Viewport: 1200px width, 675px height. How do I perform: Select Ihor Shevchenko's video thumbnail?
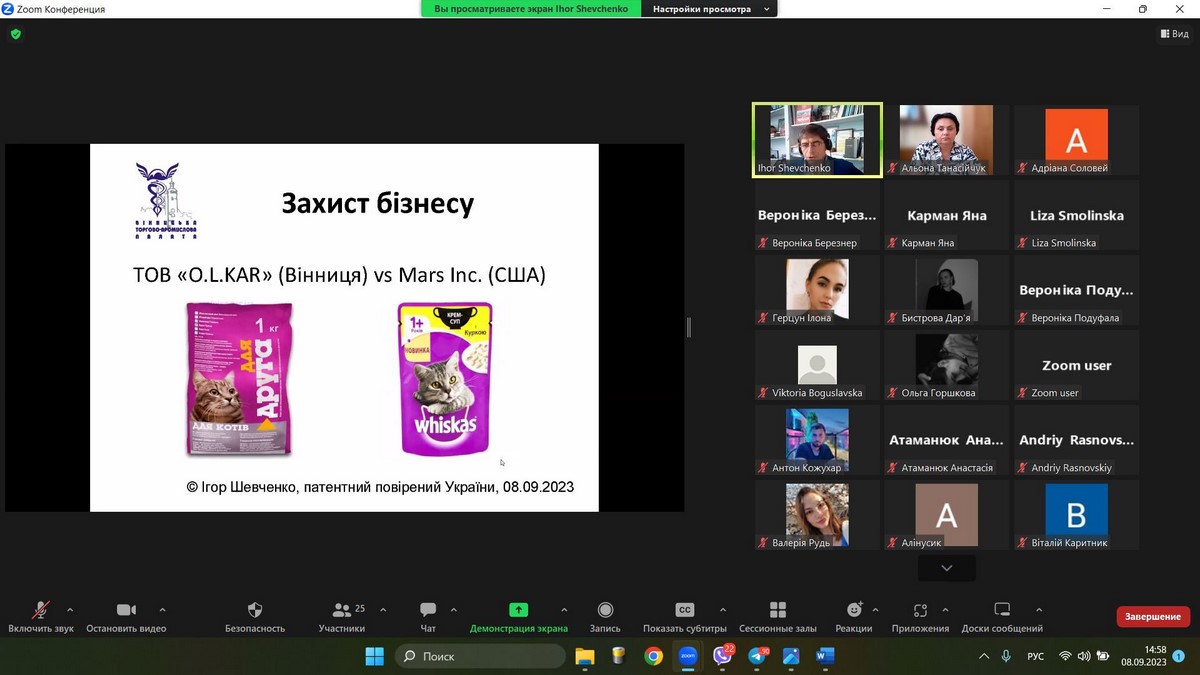[x=817, y=140]
